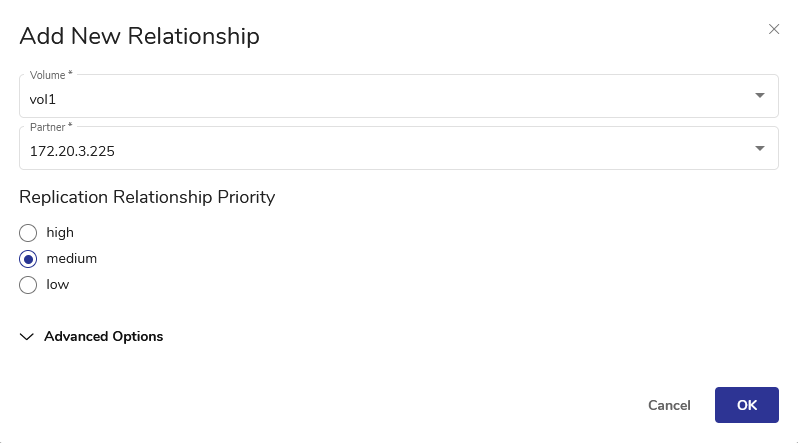Close the Add New Relationship dialog
This screenshot has height=443, width=798.
[774, 29]
